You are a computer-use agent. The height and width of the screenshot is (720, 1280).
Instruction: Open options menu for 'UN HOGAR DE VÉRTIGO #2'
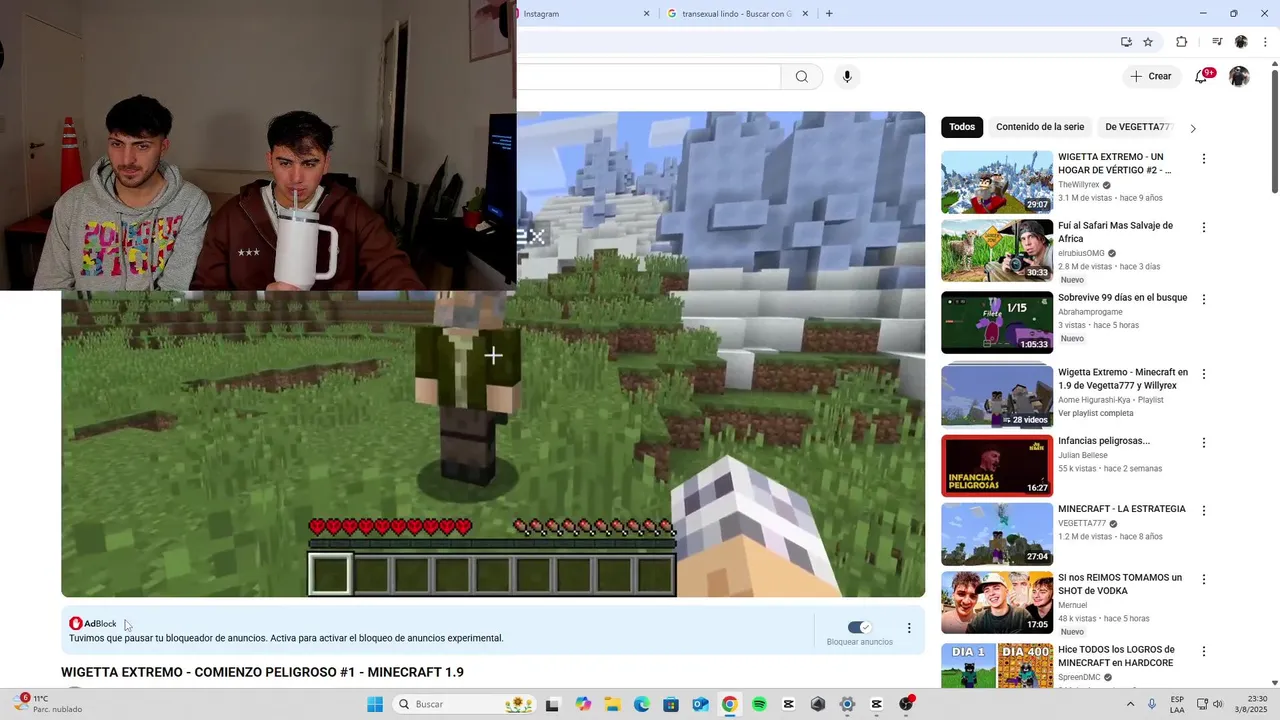[x=1204, y=159]
